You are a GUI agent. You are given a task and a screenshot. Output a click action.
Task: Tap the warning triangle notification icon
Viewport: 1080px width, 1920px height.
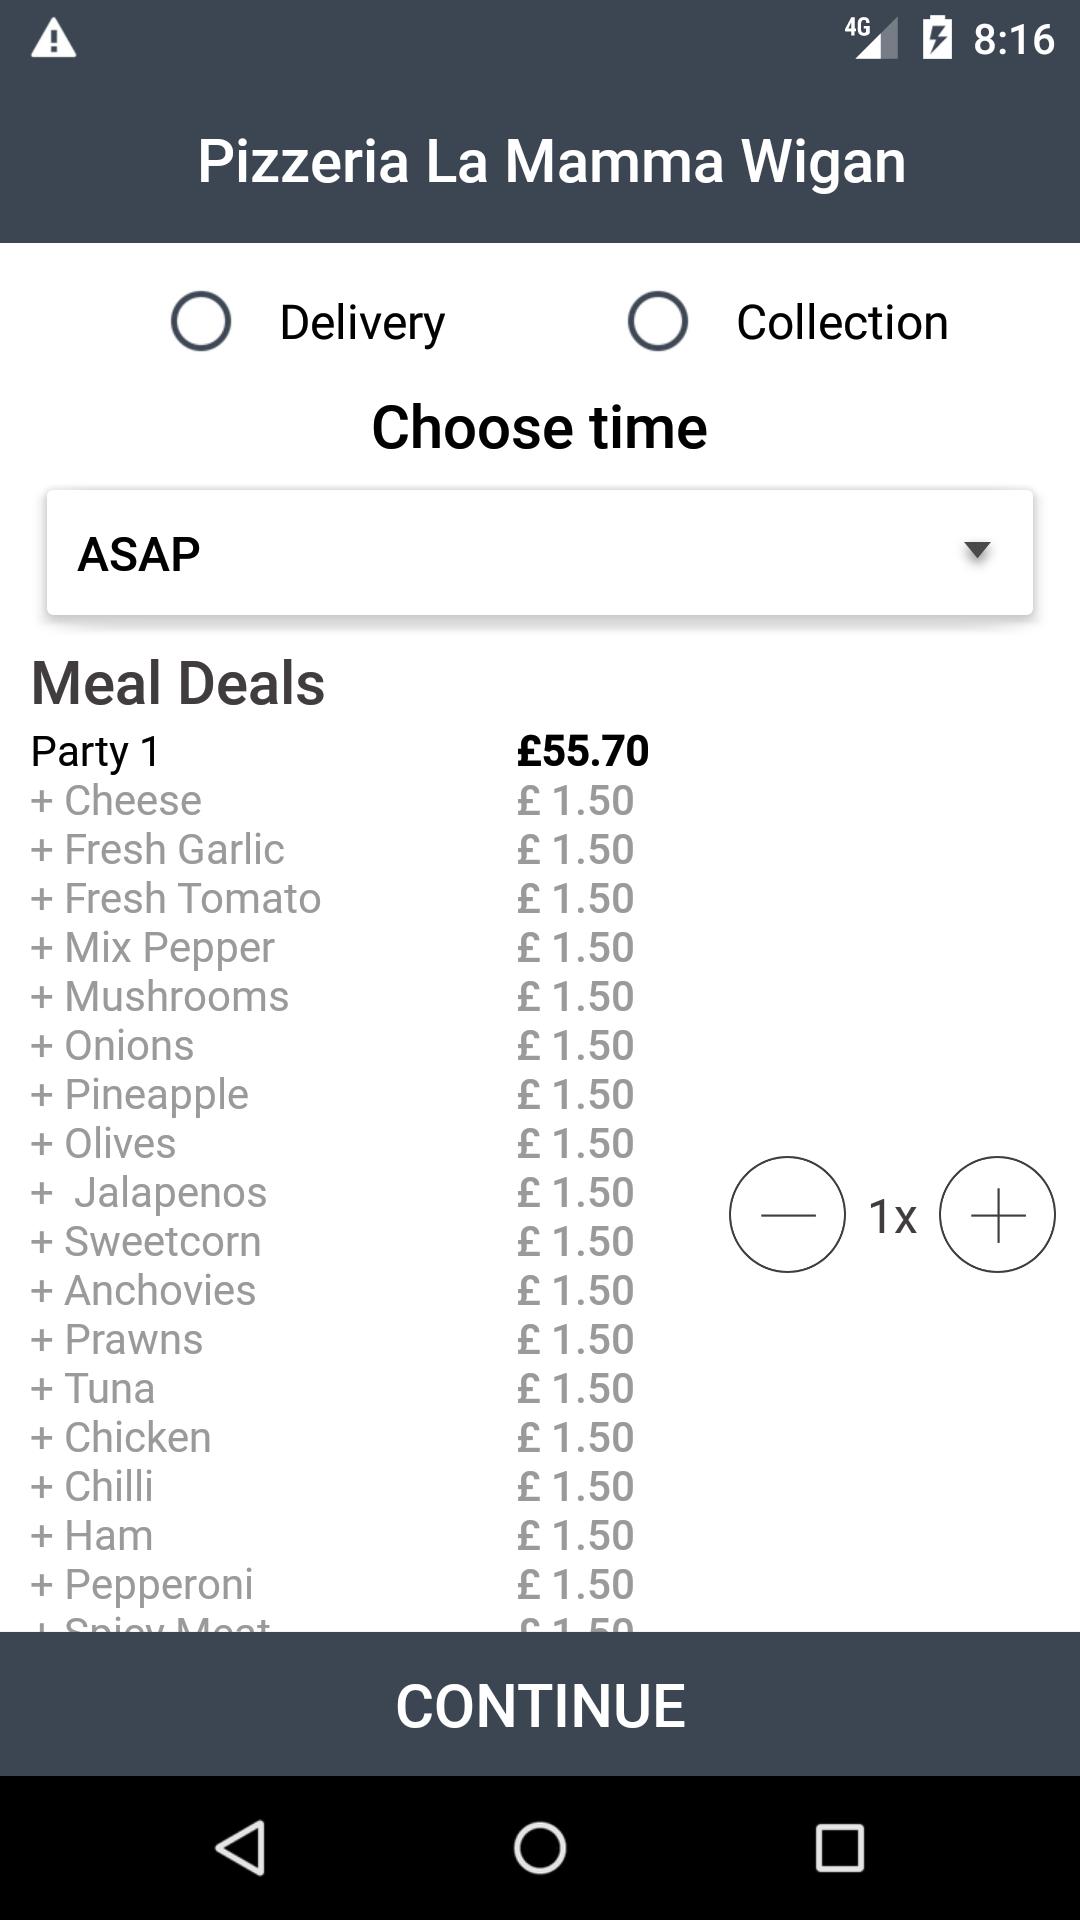pos(54,39)
